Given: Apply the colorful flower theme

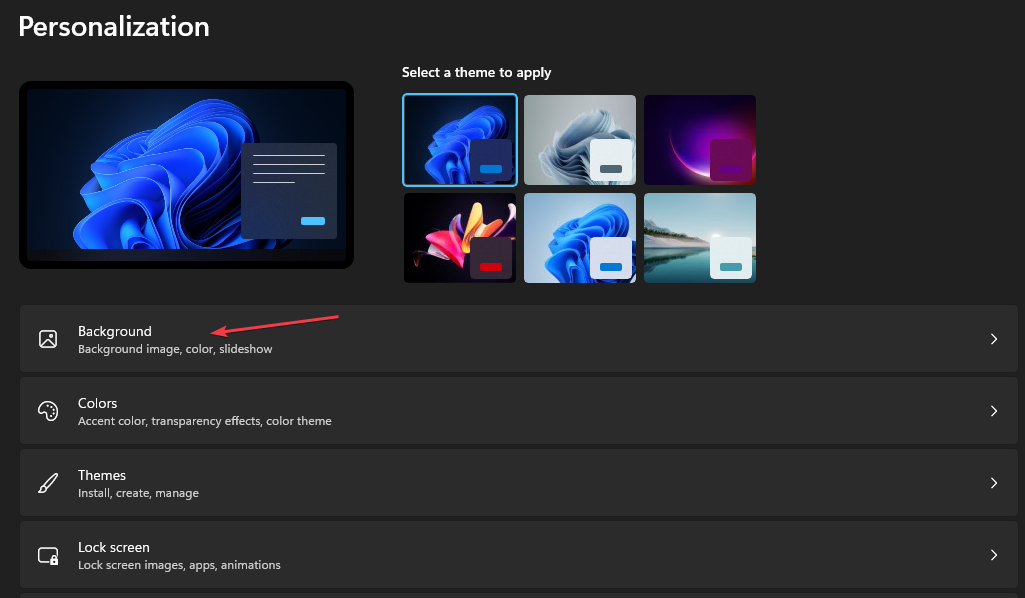Looking at the screenshot, I should tap(460, 238).
